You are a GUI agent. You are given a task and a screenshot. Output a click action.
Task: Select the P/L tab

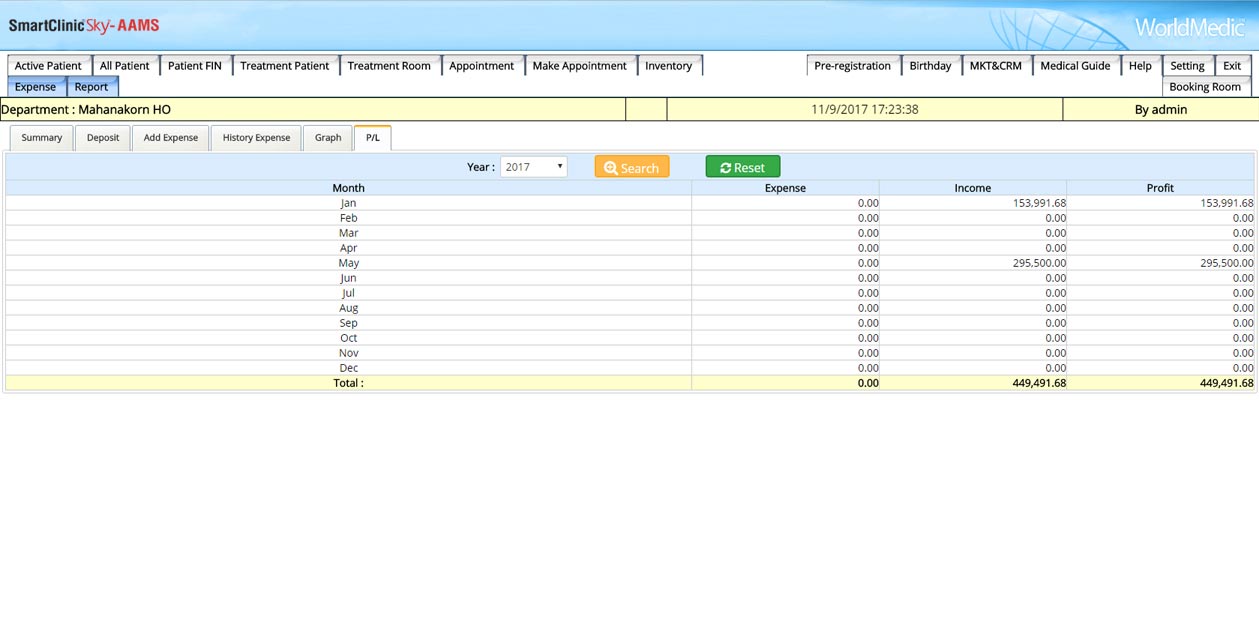point(372,138)
